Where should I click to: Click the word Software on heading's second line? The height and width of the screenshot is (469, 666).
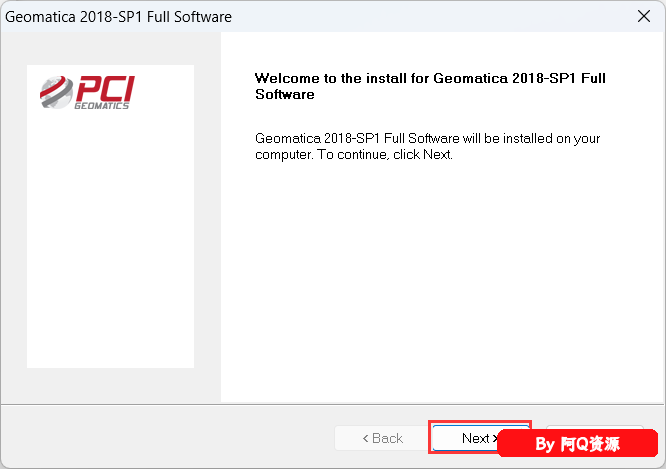(285, 94)
